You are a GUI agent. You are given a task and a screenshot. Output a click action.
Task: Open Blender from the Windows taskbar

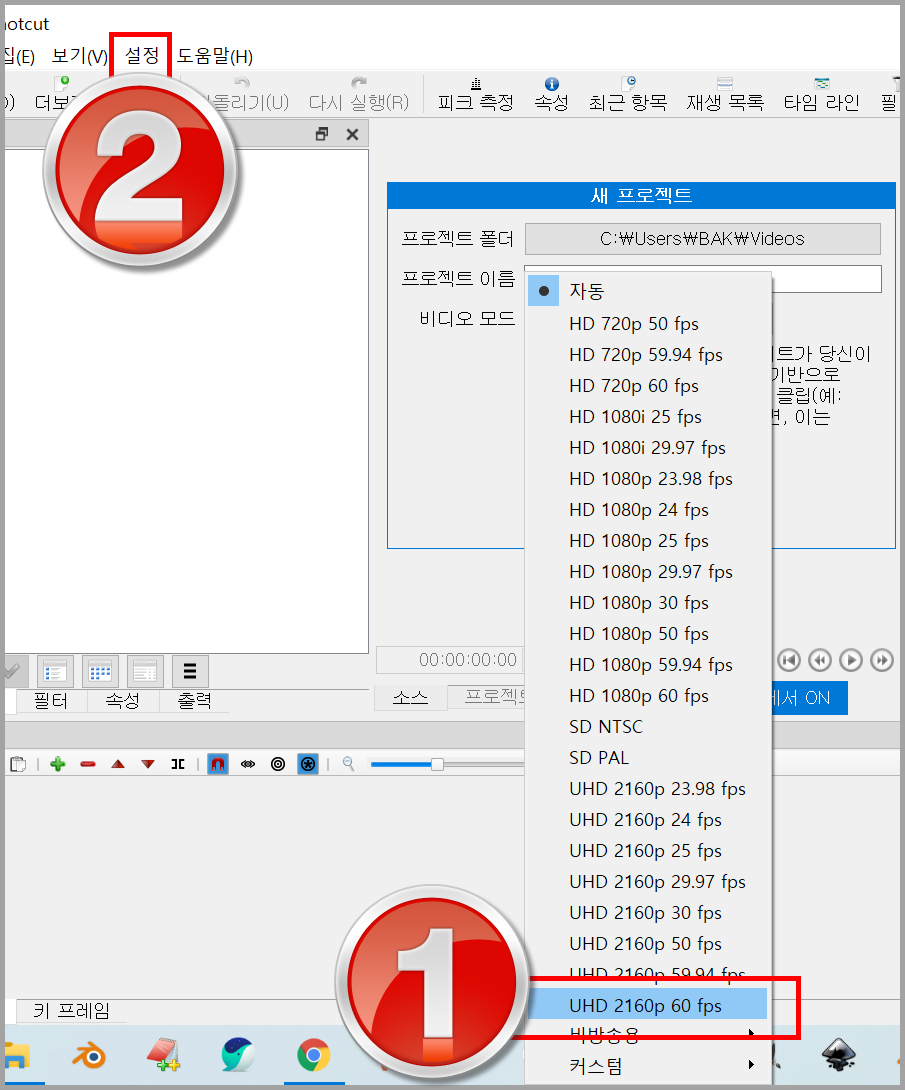pyautogui.click(x=89, y=1056)
